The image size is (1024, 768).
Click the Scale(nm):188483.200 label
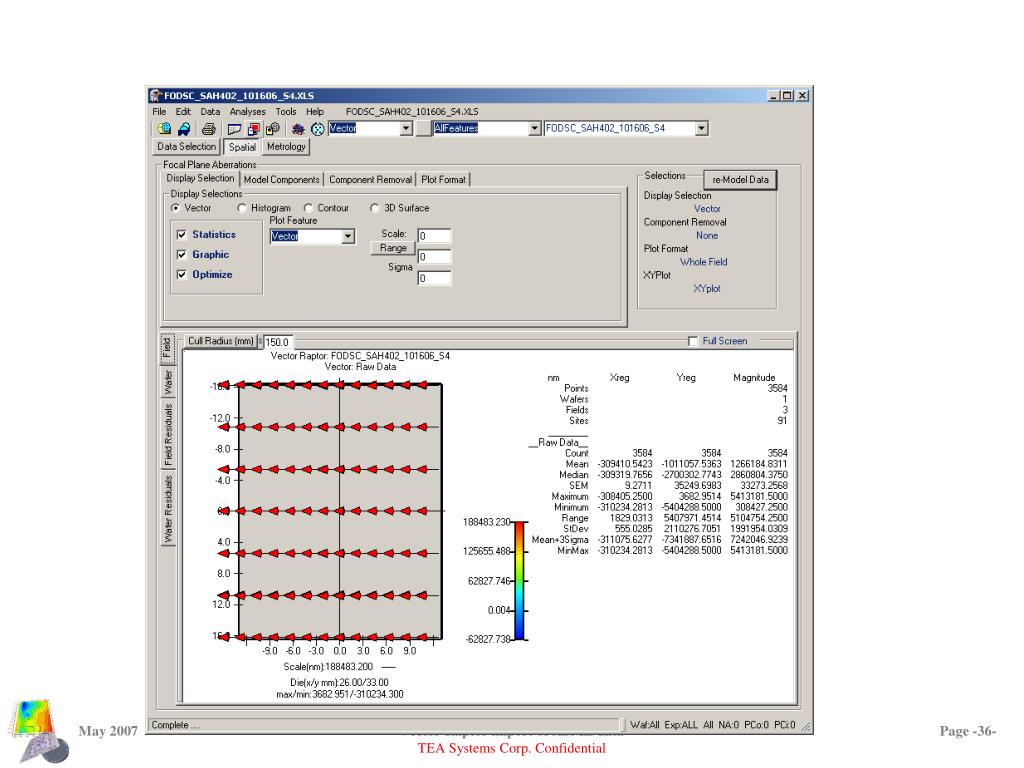coord(328,667)
